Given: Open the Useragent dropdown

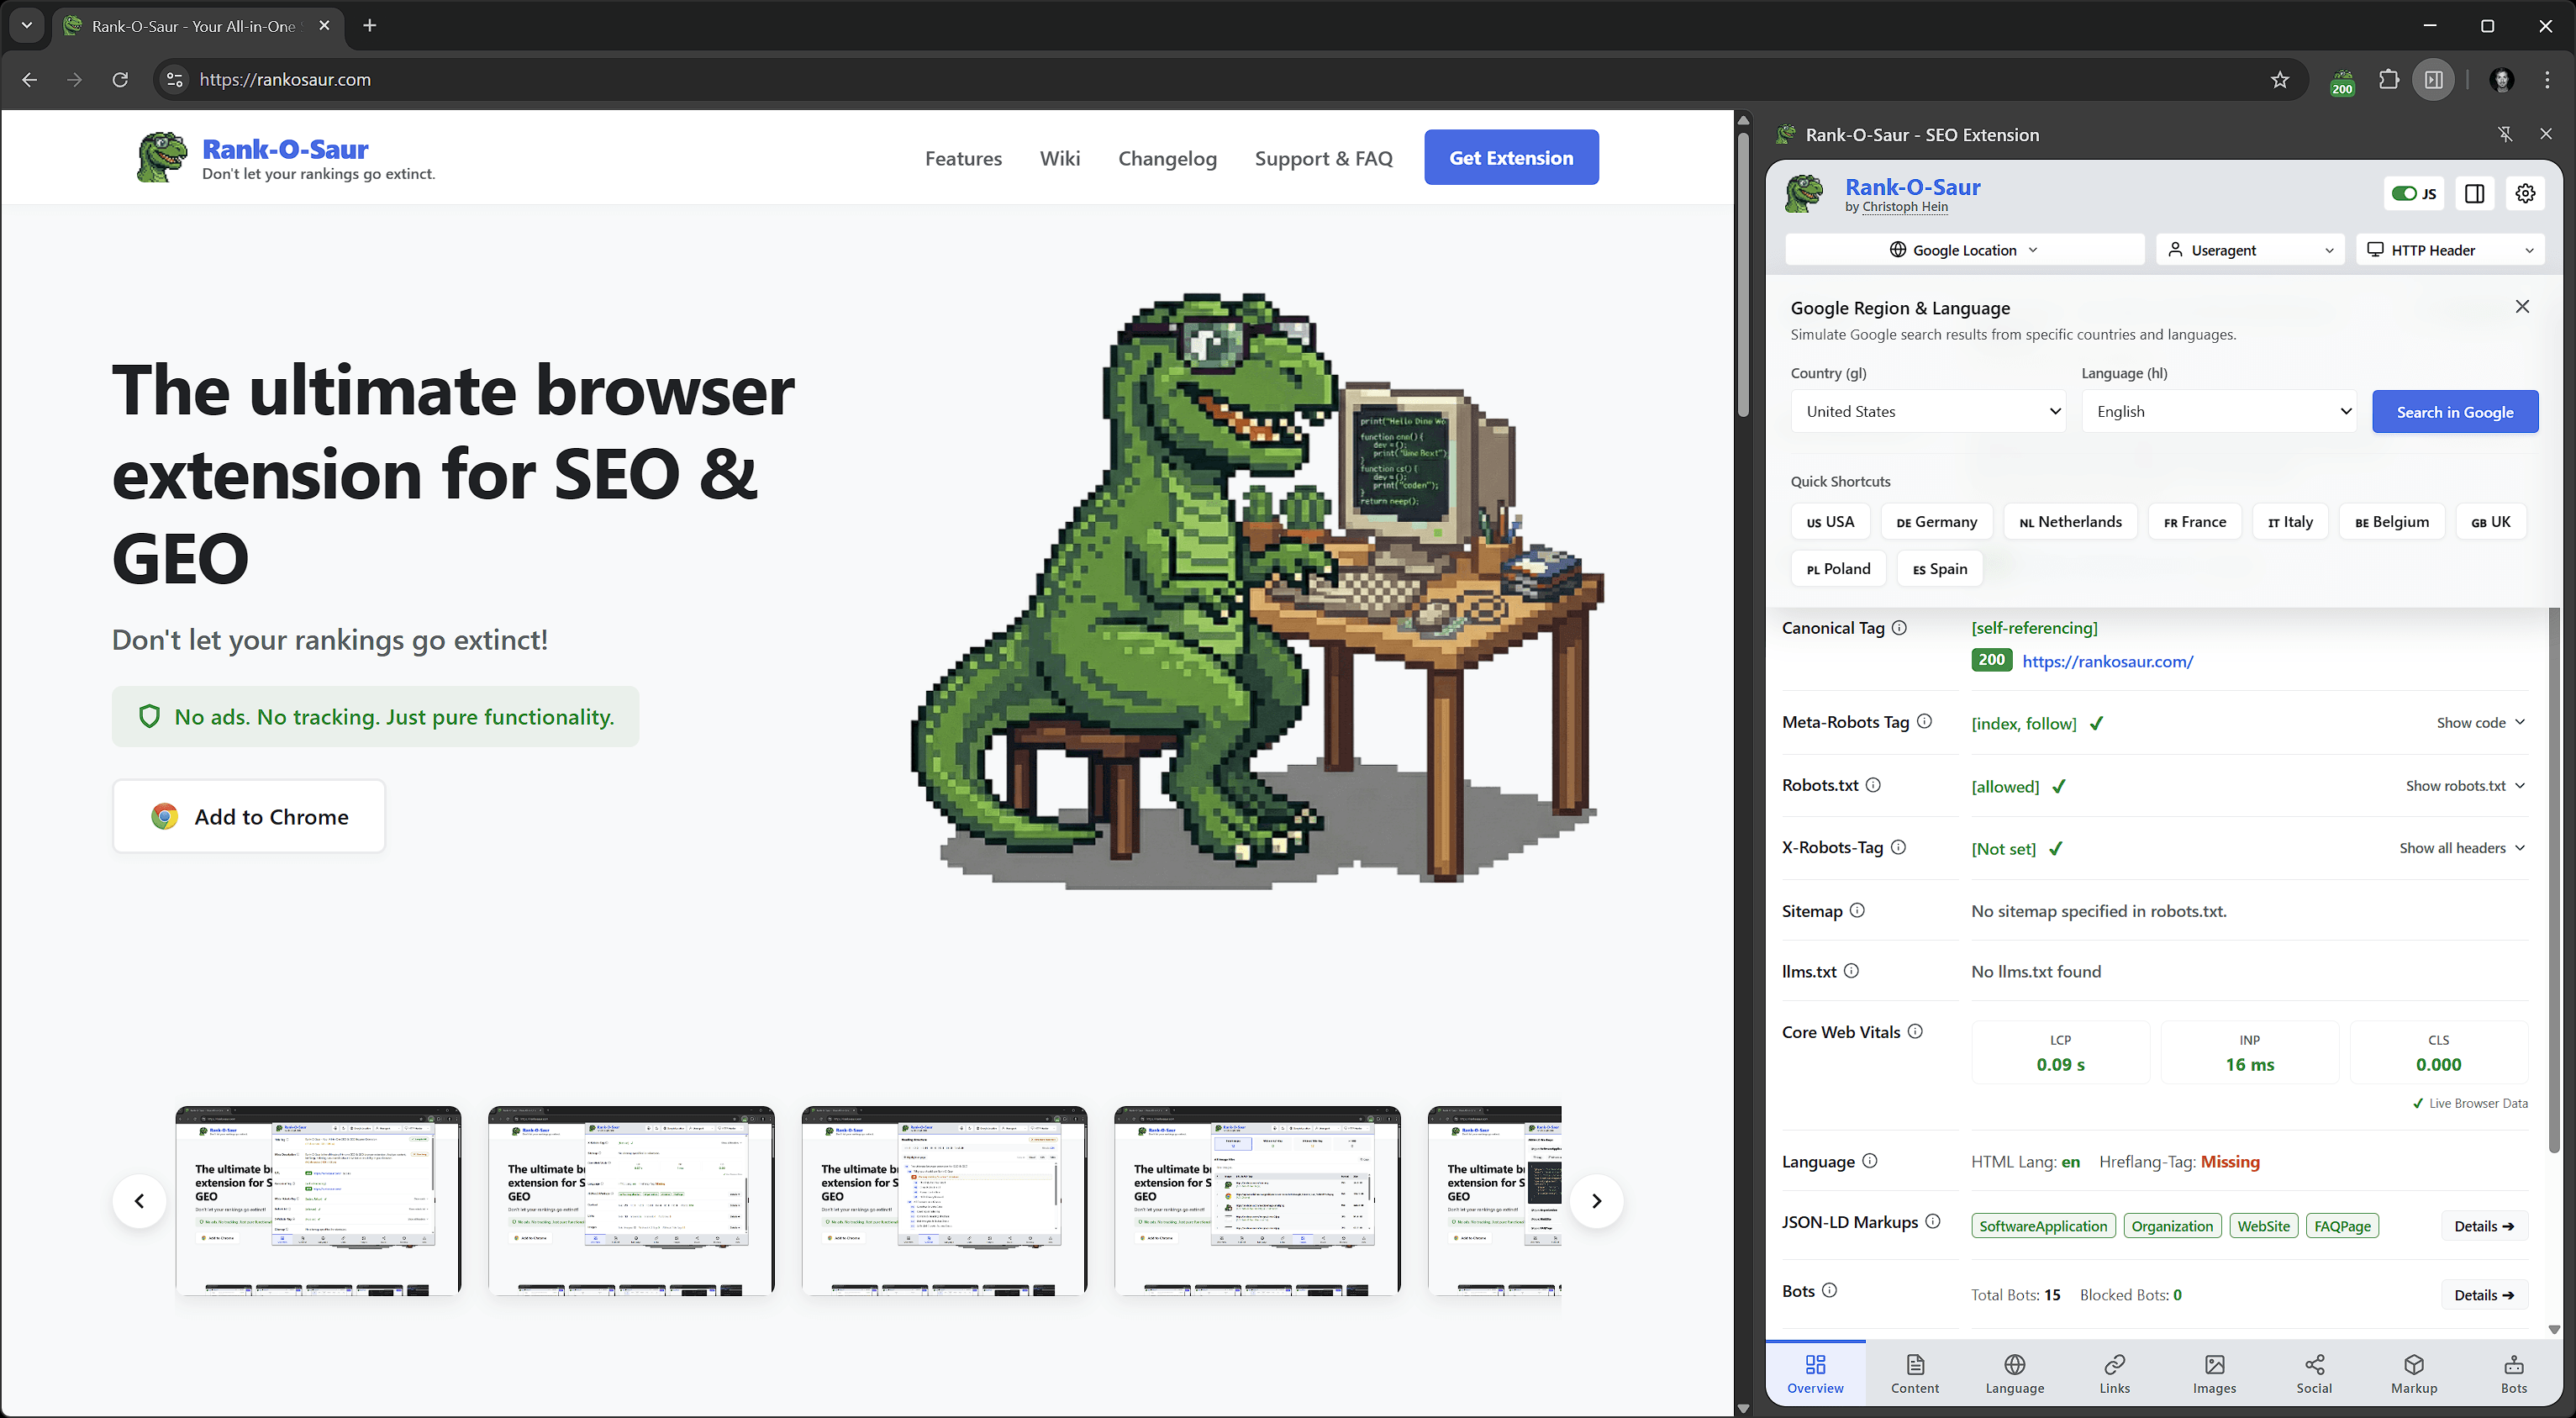Looking at the screenshot, I should [x=2250, y=249].
